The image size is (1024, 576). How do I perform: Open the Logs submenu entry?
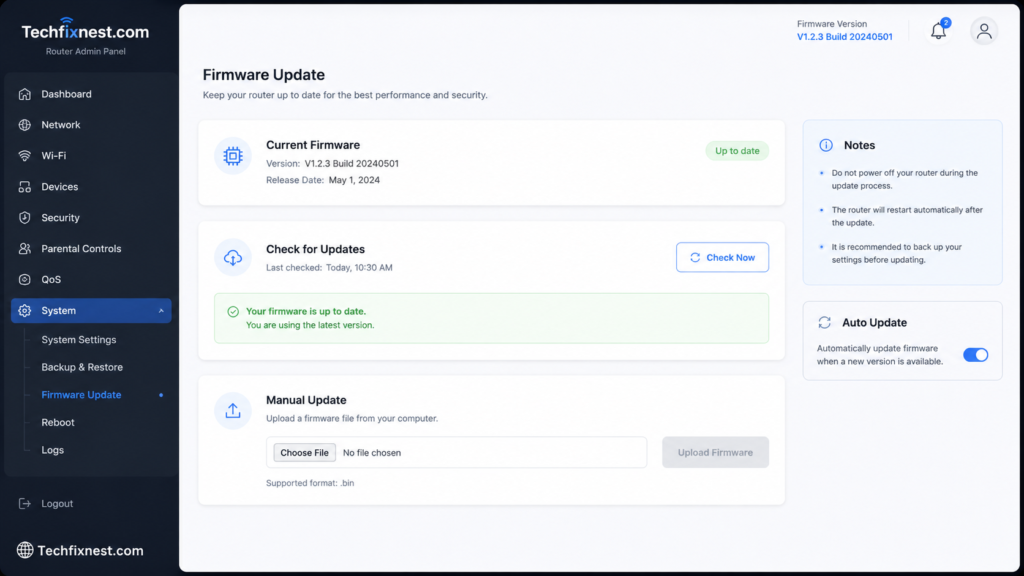coord(52,450)
